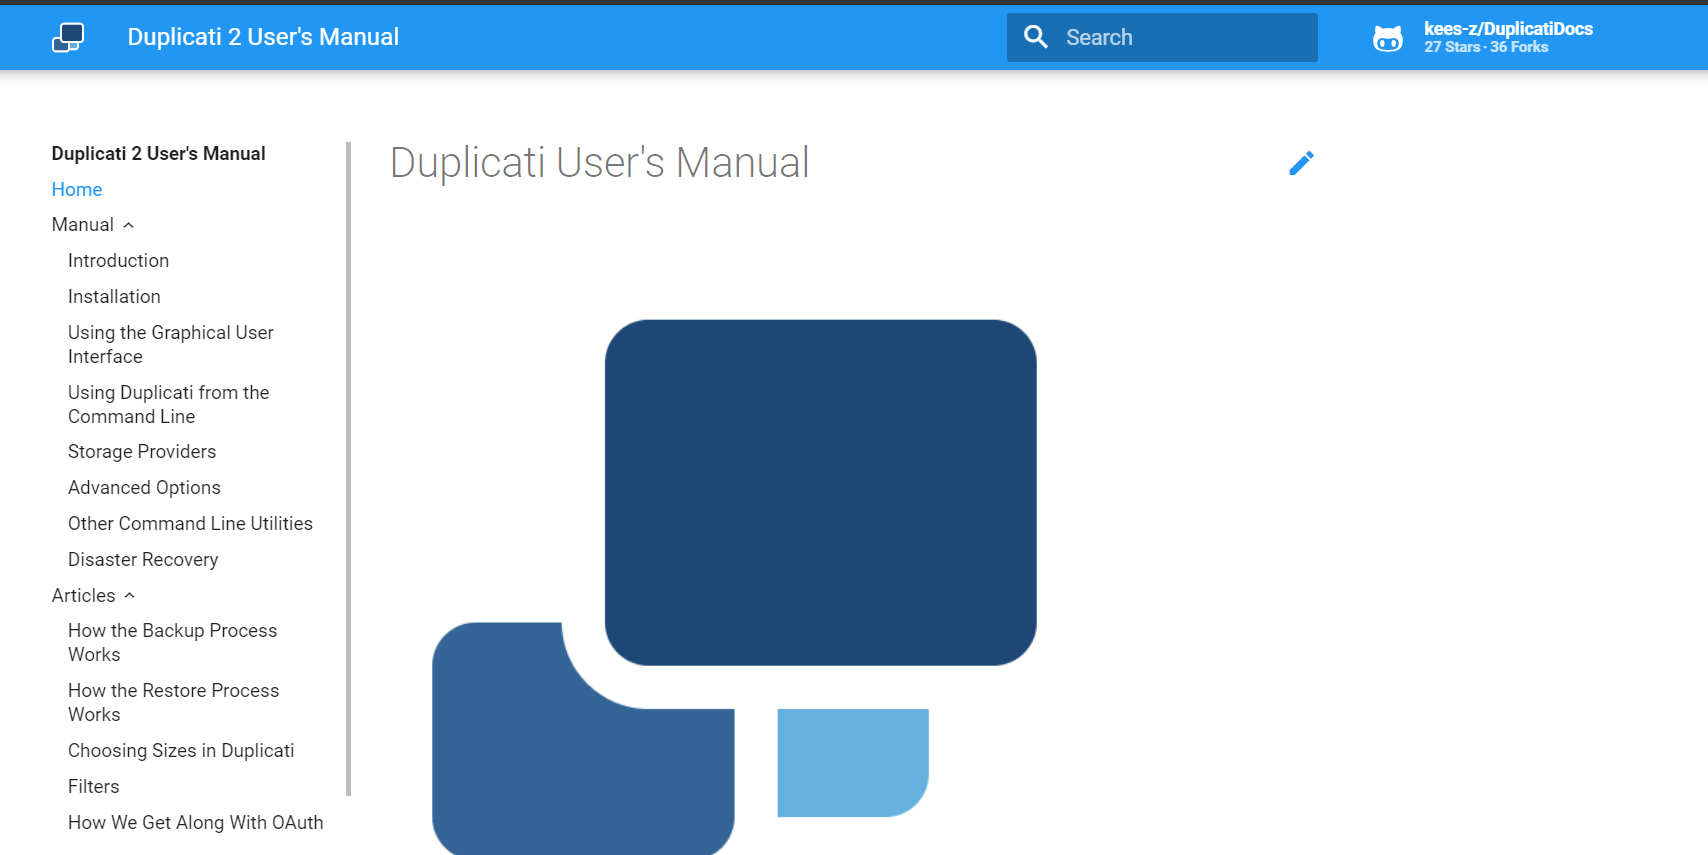Edit this page using the pencil icon

1301,163
